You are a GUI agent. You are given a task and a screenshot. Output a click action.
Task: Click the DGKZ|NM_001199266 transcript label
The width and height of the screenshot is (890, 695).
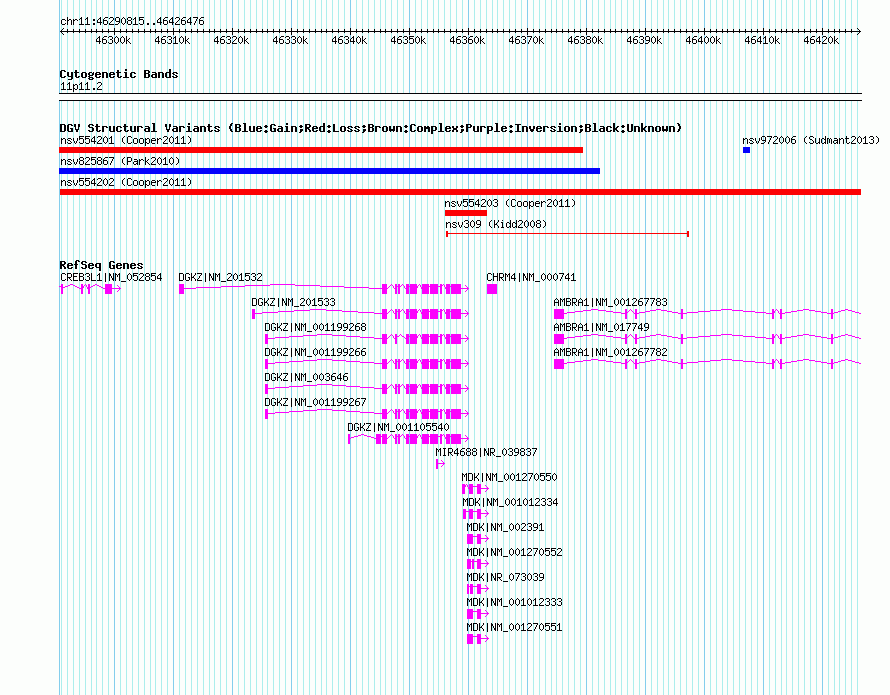(315, 352)
